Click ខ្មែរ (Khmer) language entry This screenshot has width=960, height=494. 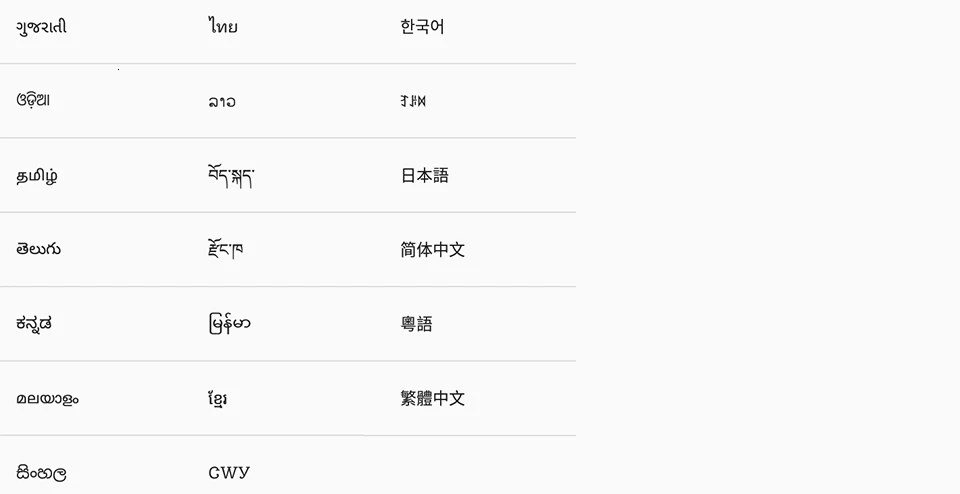click(218, 399)
